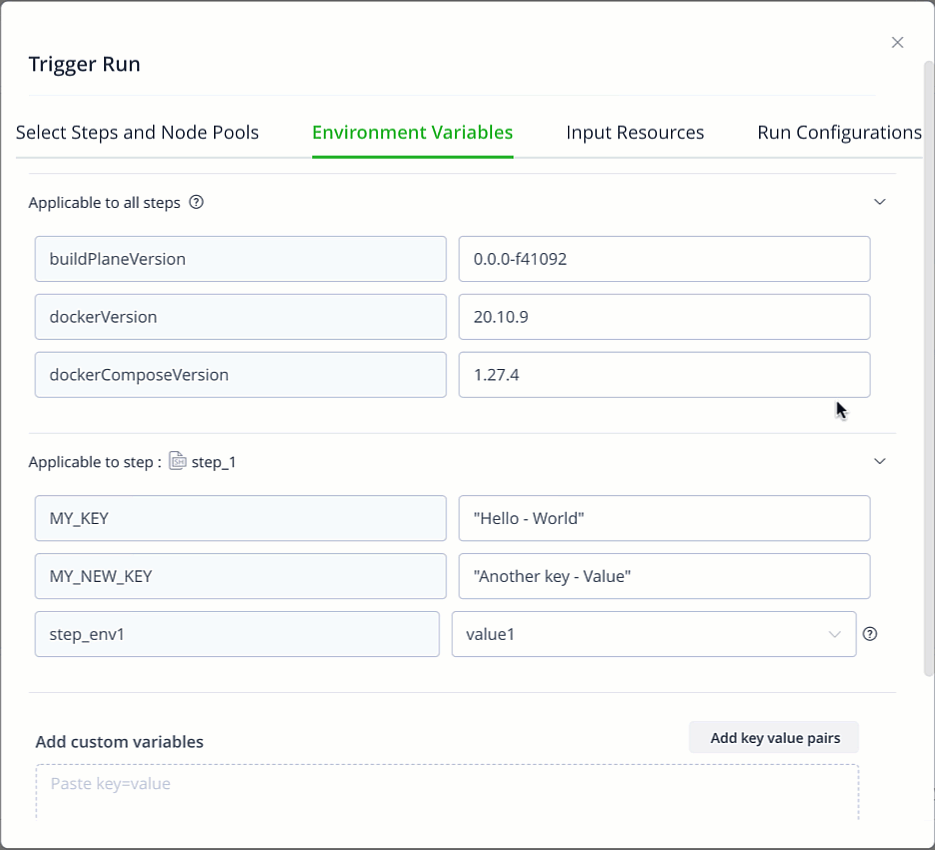Switch to Select Steps and Node Pools tab
The width and height of the screenshot is (935, 850).
click(137, 133)
